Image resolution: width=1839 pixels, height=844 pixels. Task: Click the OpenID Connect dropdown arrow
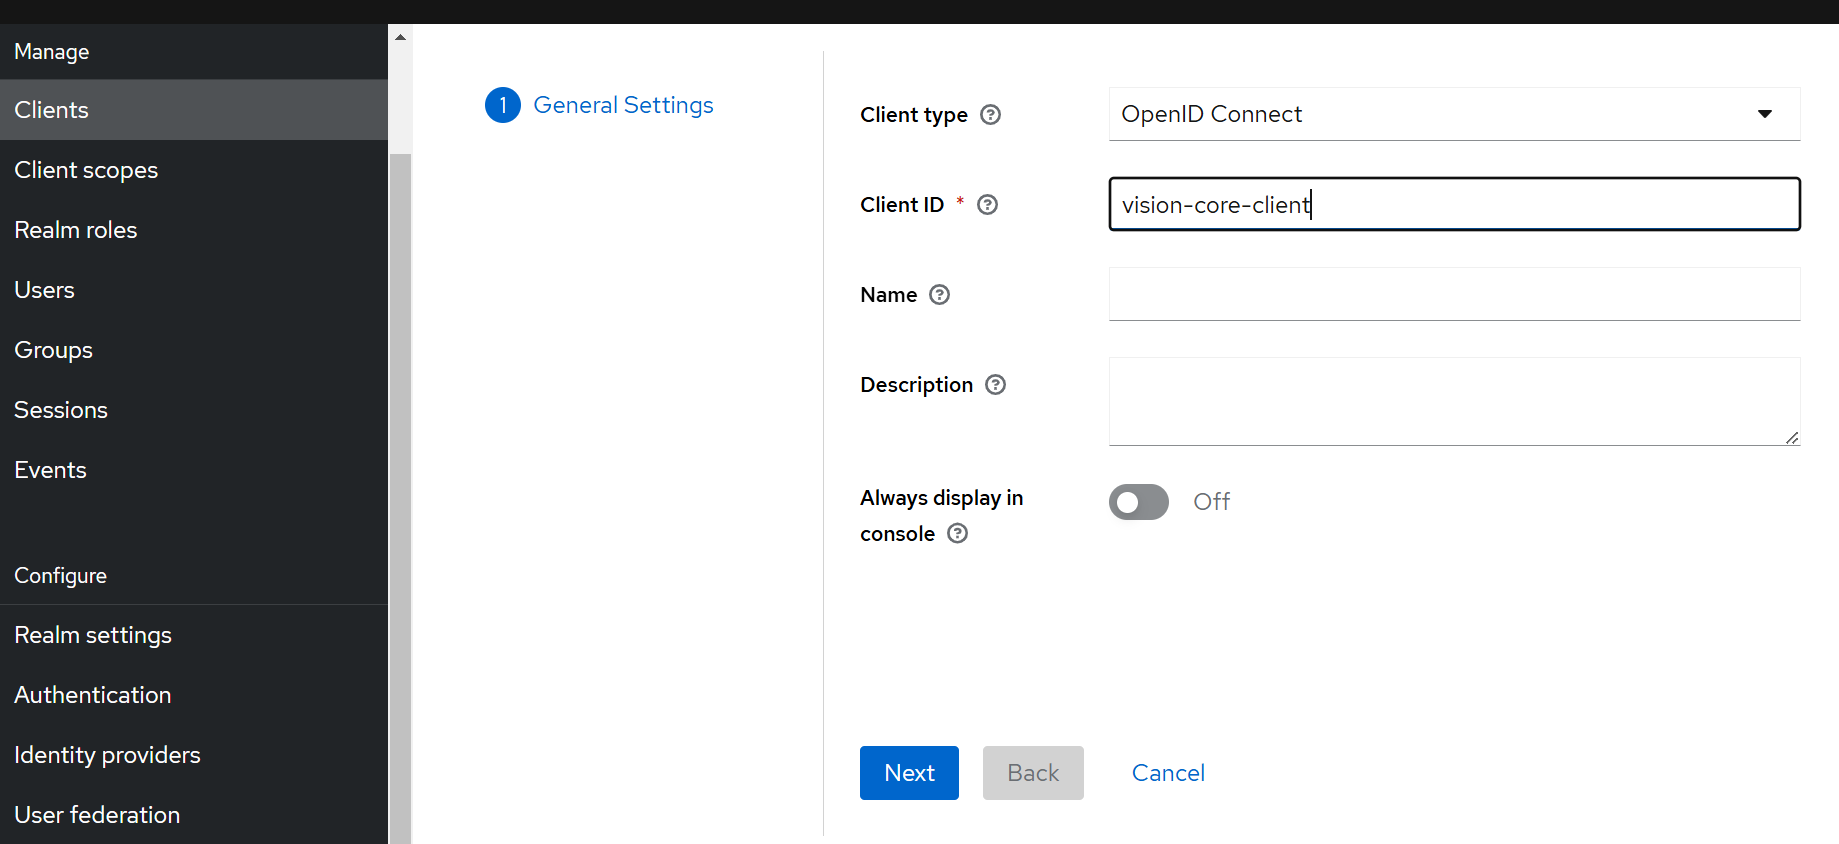click(x=1764, y=114)
